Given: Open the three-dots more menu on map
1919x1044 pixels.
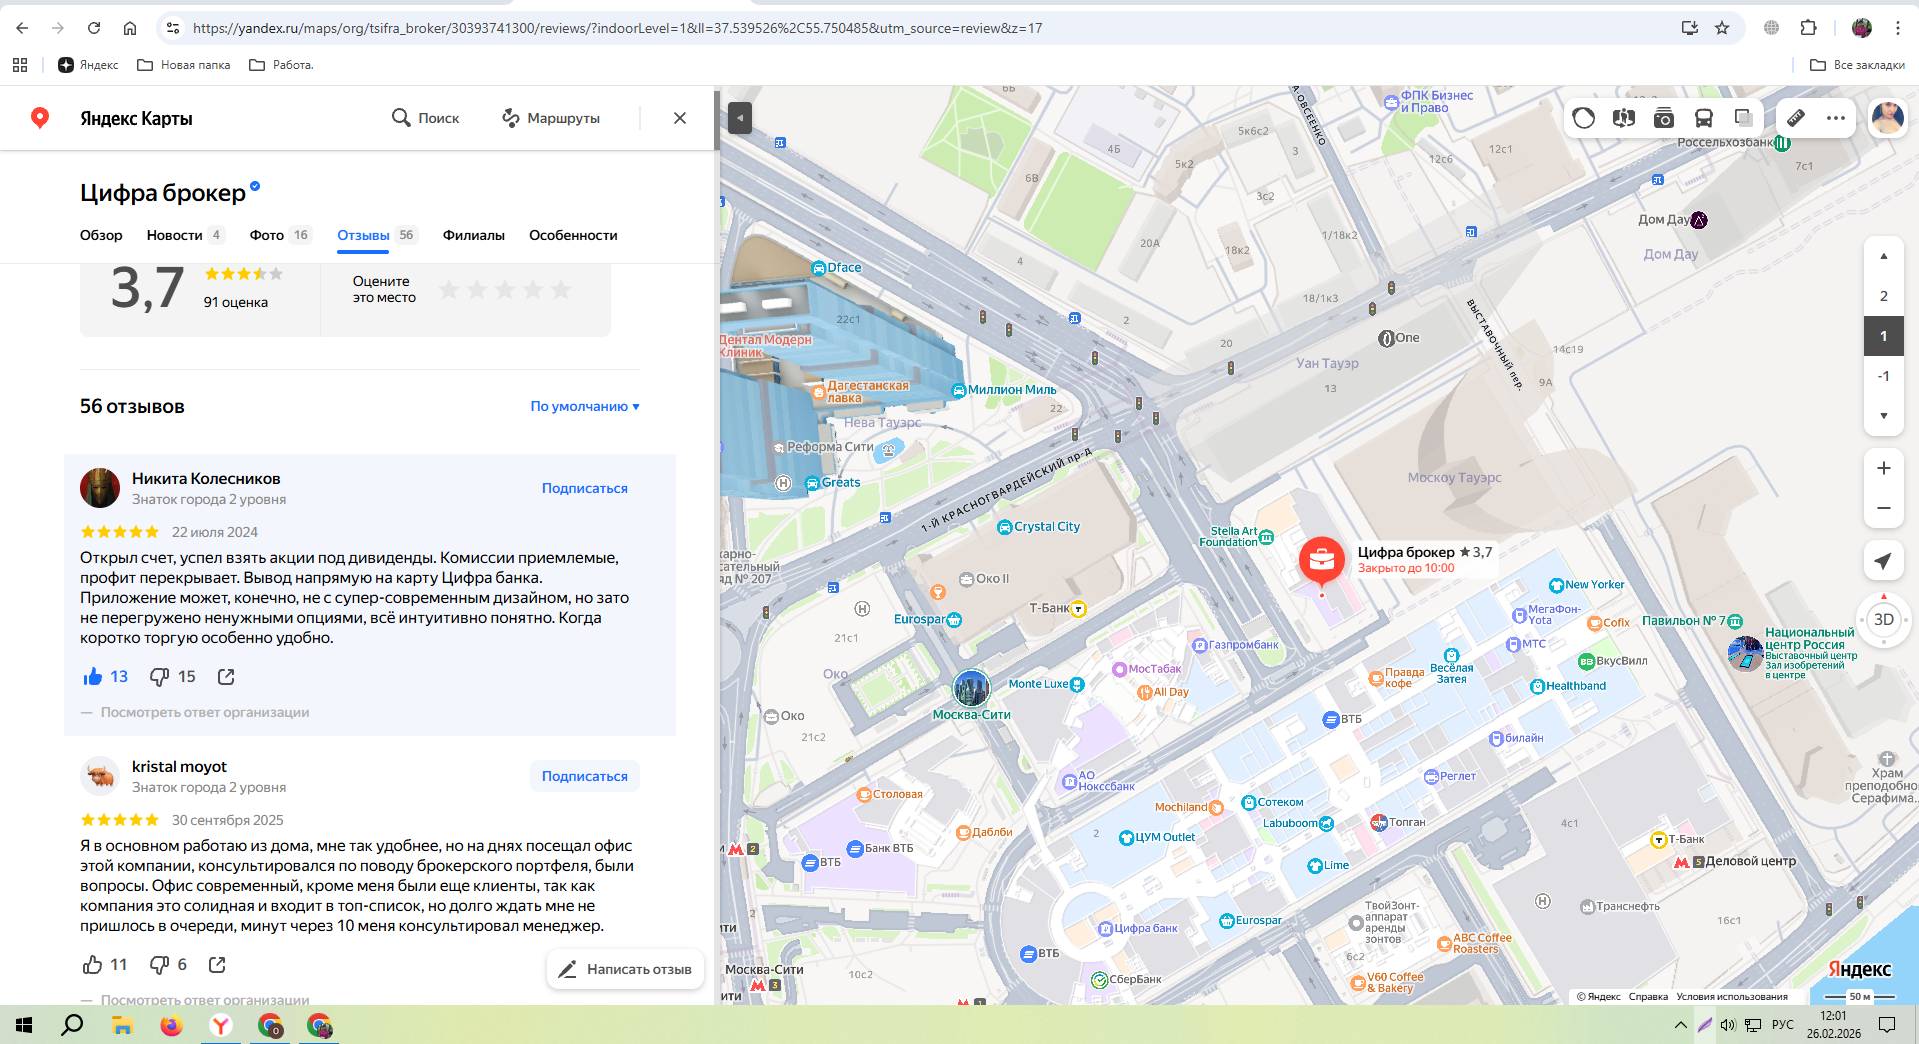Looking at the screenshot, I should 1836,118.
